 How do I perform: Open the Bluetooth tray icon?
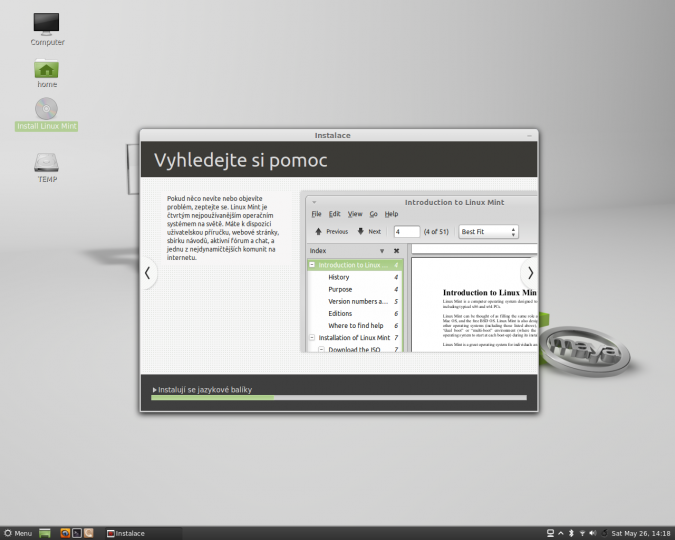click(x=571, y=533)
